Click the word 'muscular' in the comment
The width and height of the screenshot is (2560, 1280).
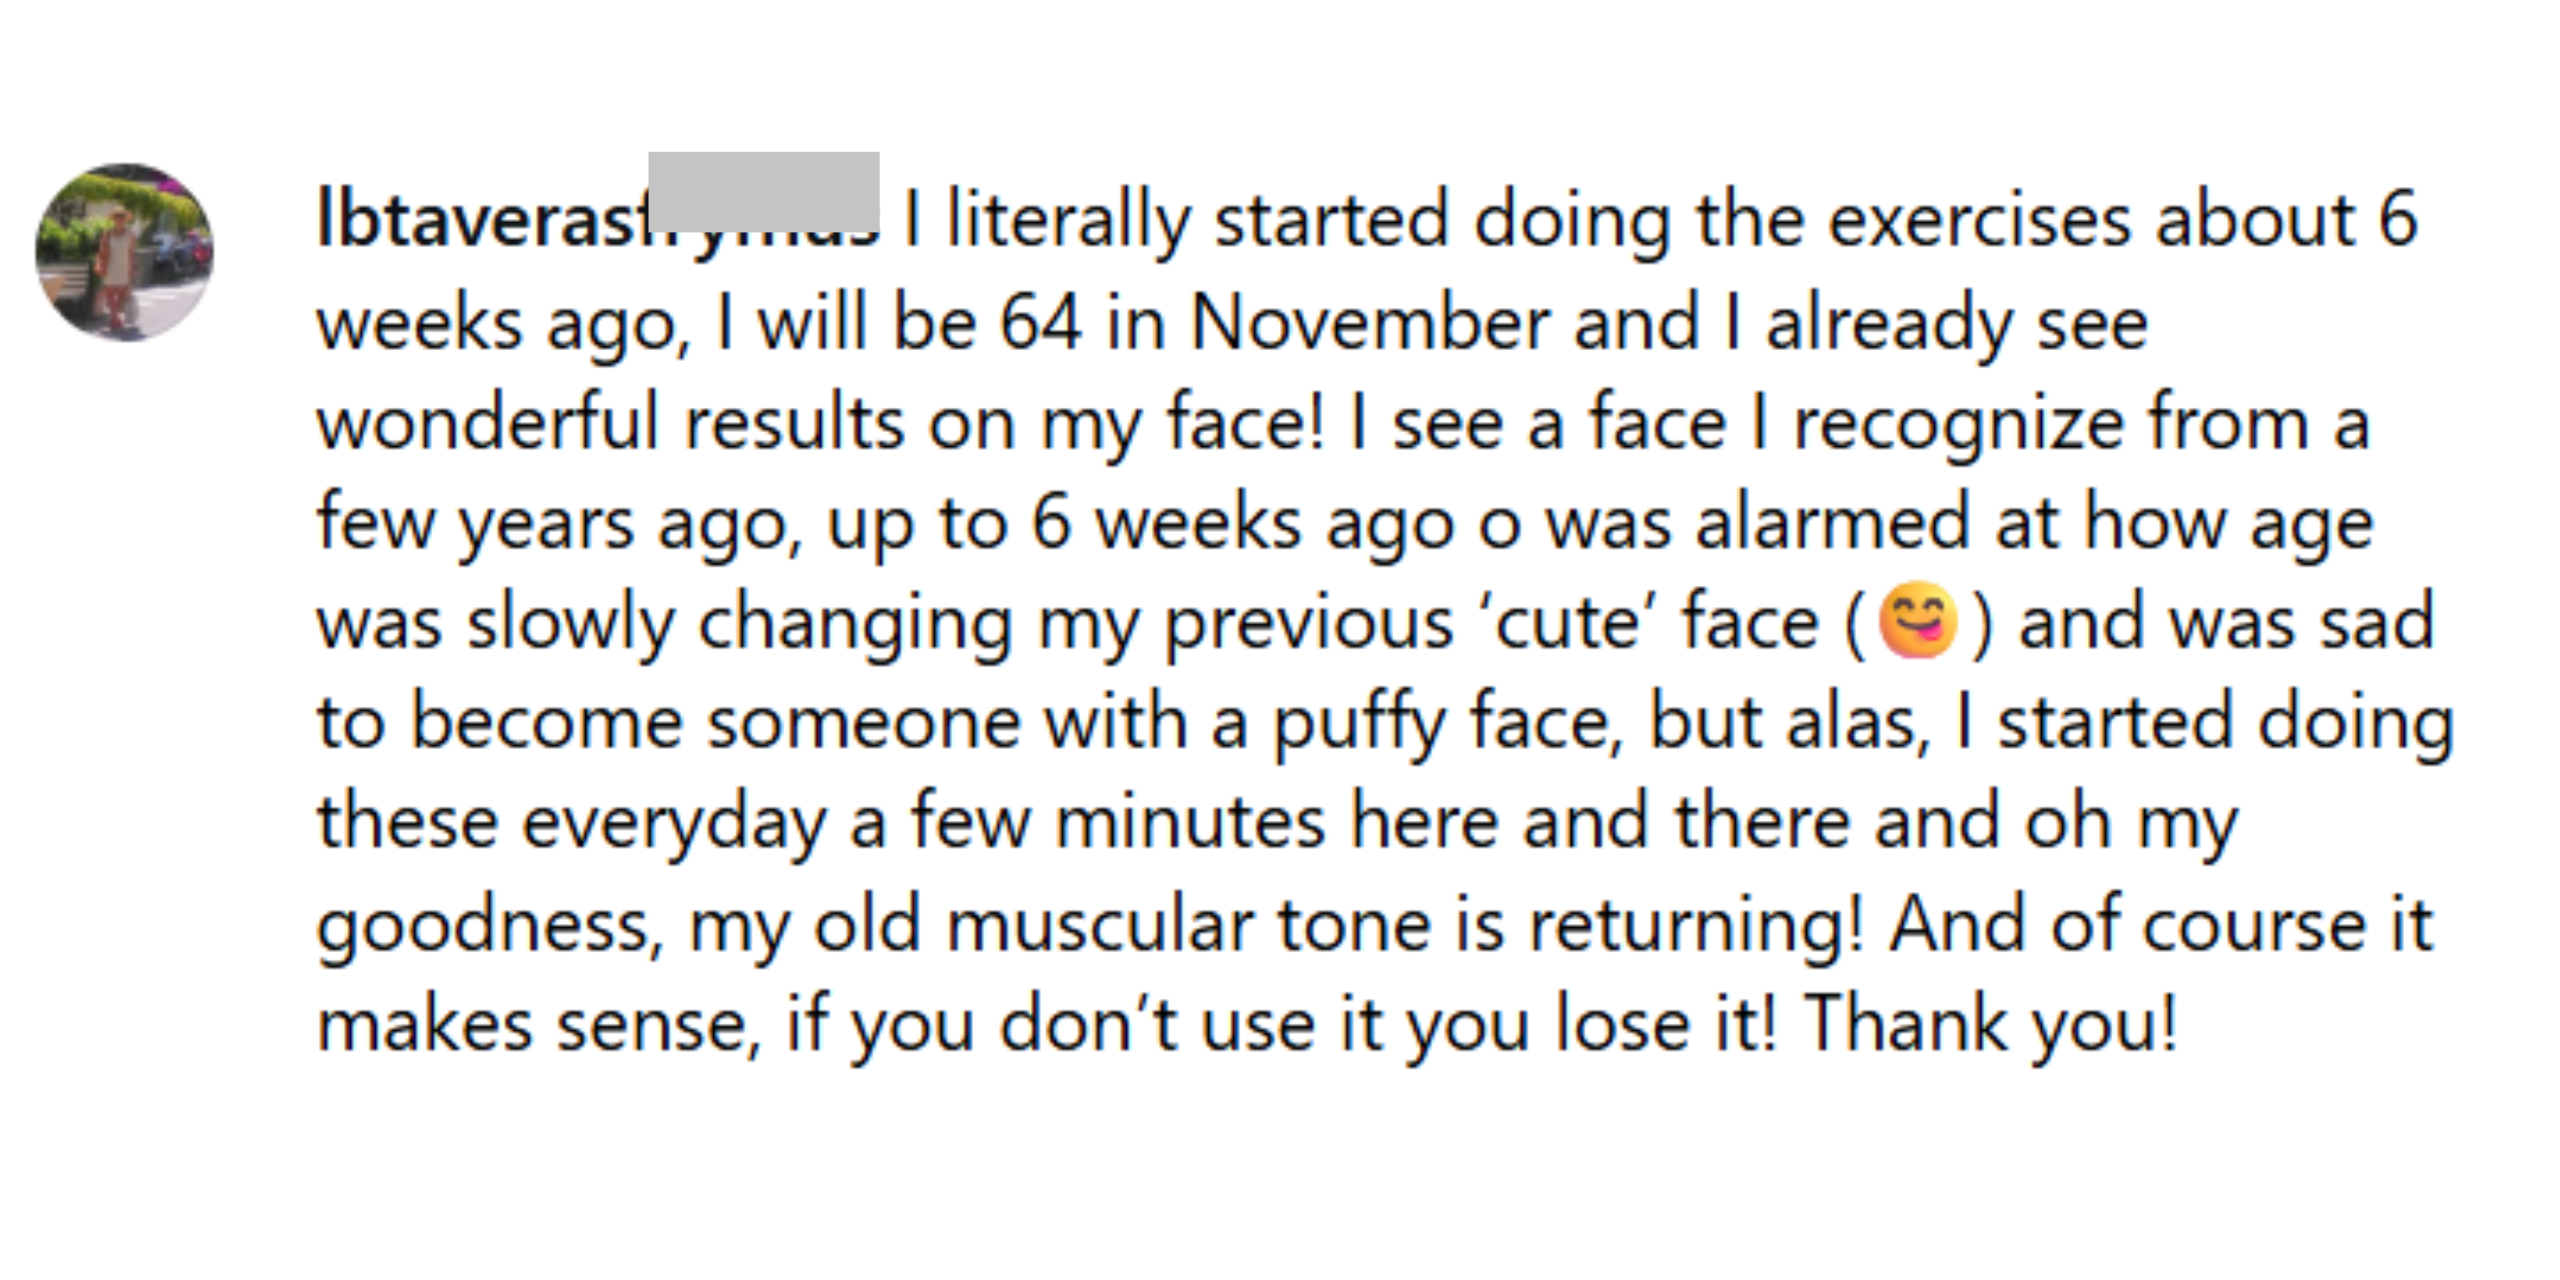pos(1100,924)
